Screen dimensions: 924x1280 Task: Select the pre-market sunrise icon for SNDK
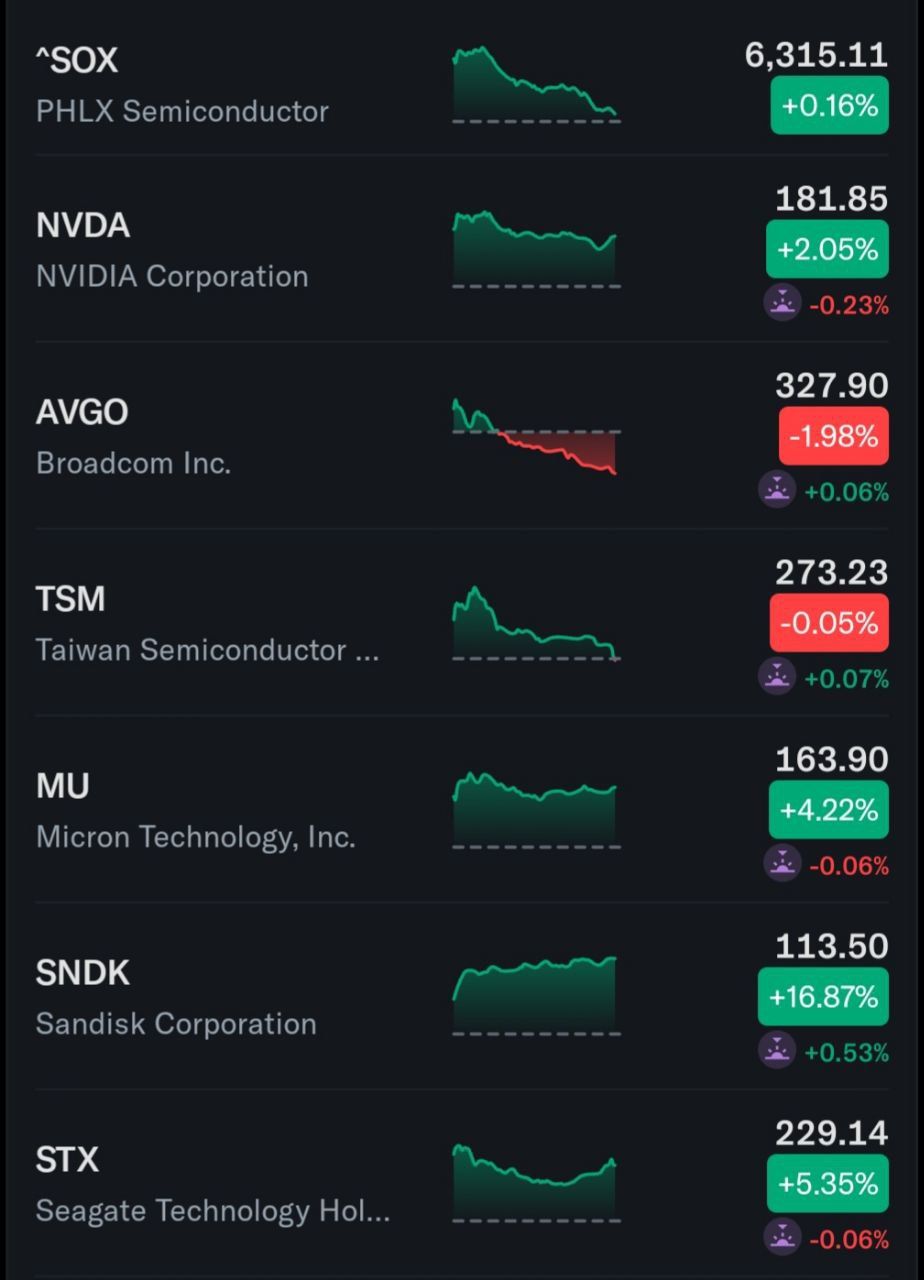point(777,1051)
